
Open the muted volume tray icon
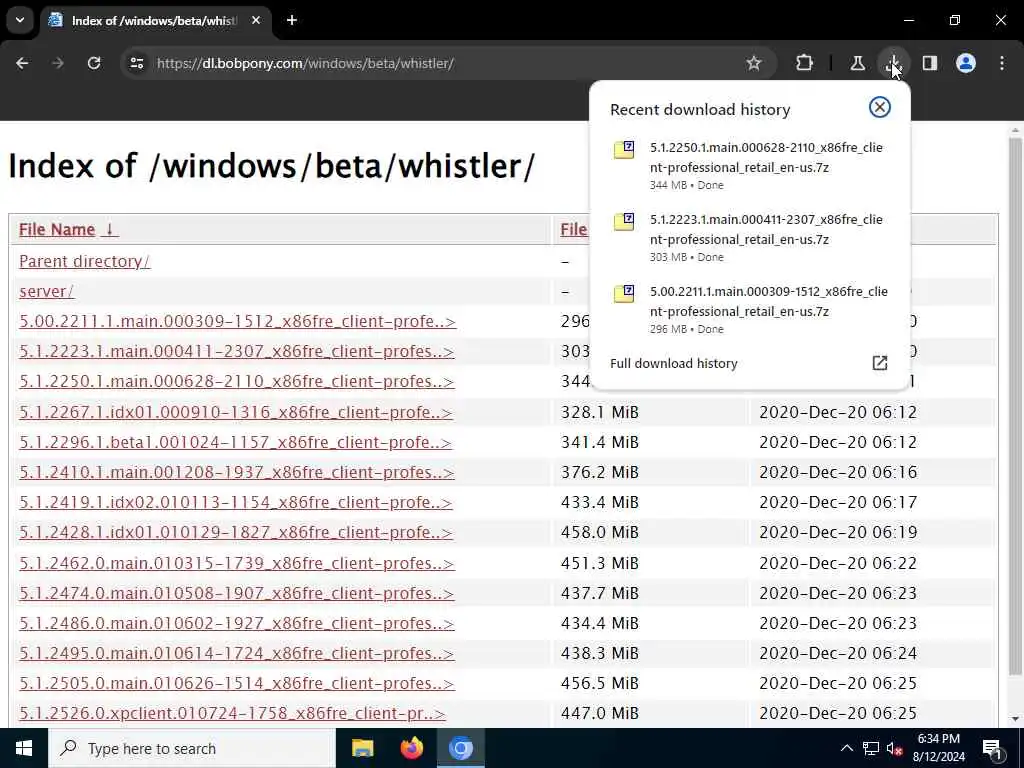(x=894, y=748)
